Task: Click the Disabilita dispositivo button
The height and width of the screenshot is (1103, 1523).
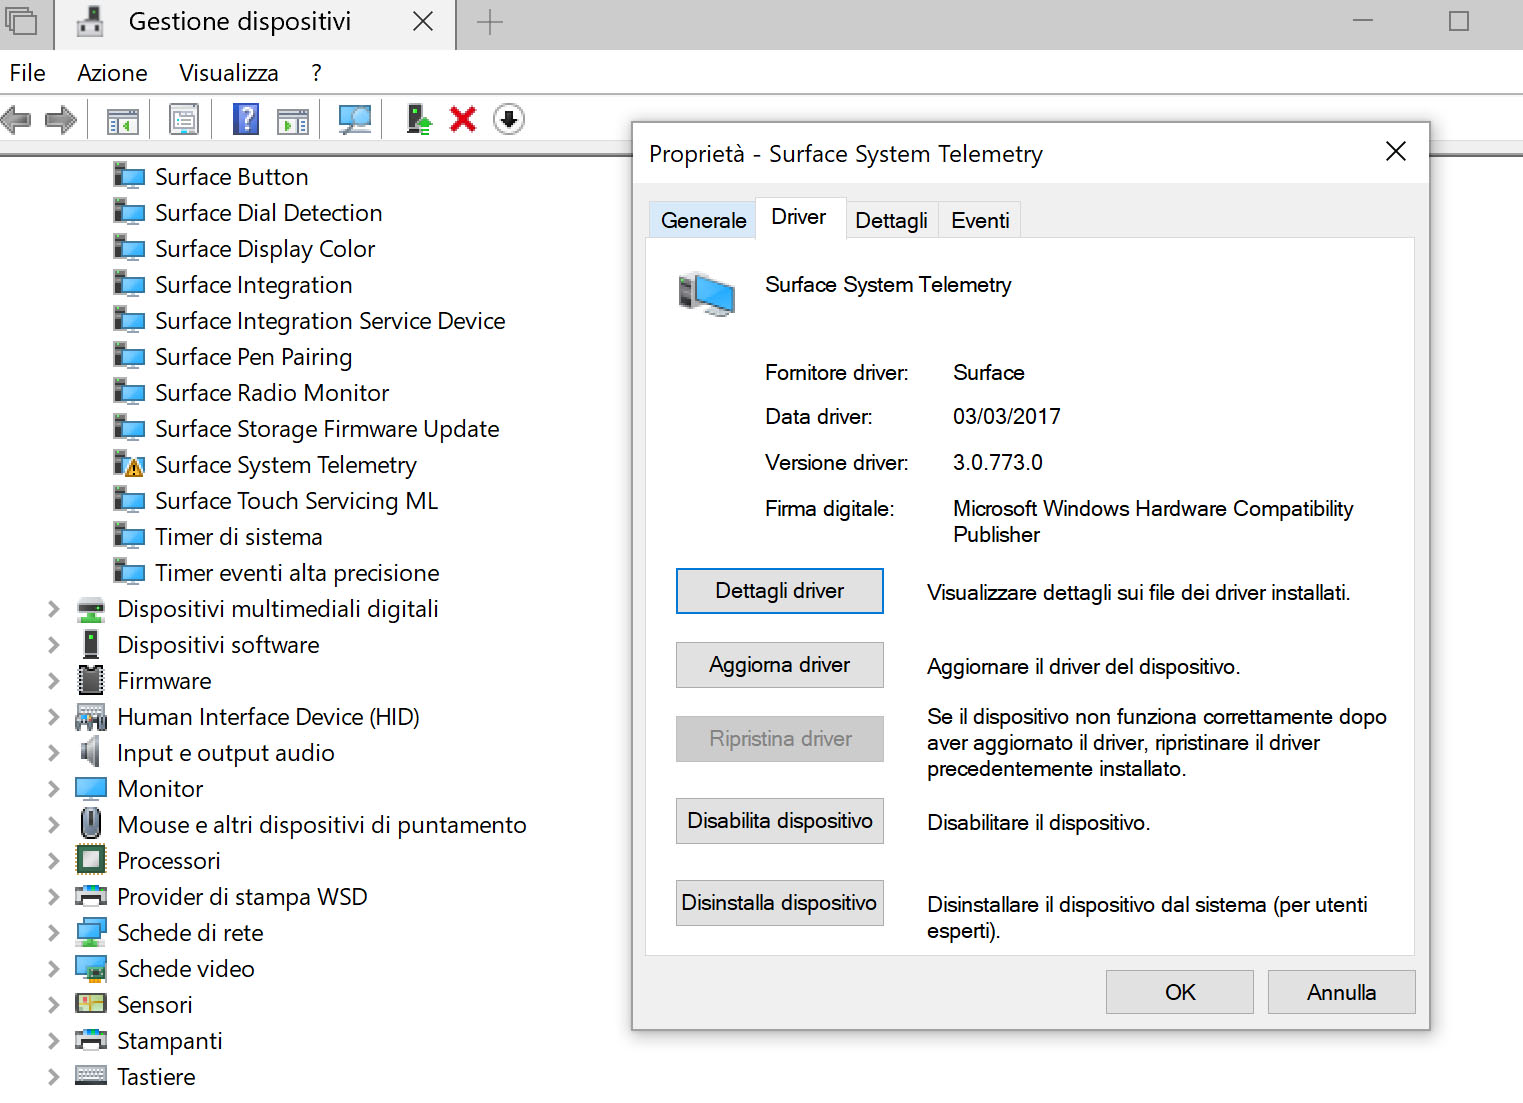Action: point(780,821)
